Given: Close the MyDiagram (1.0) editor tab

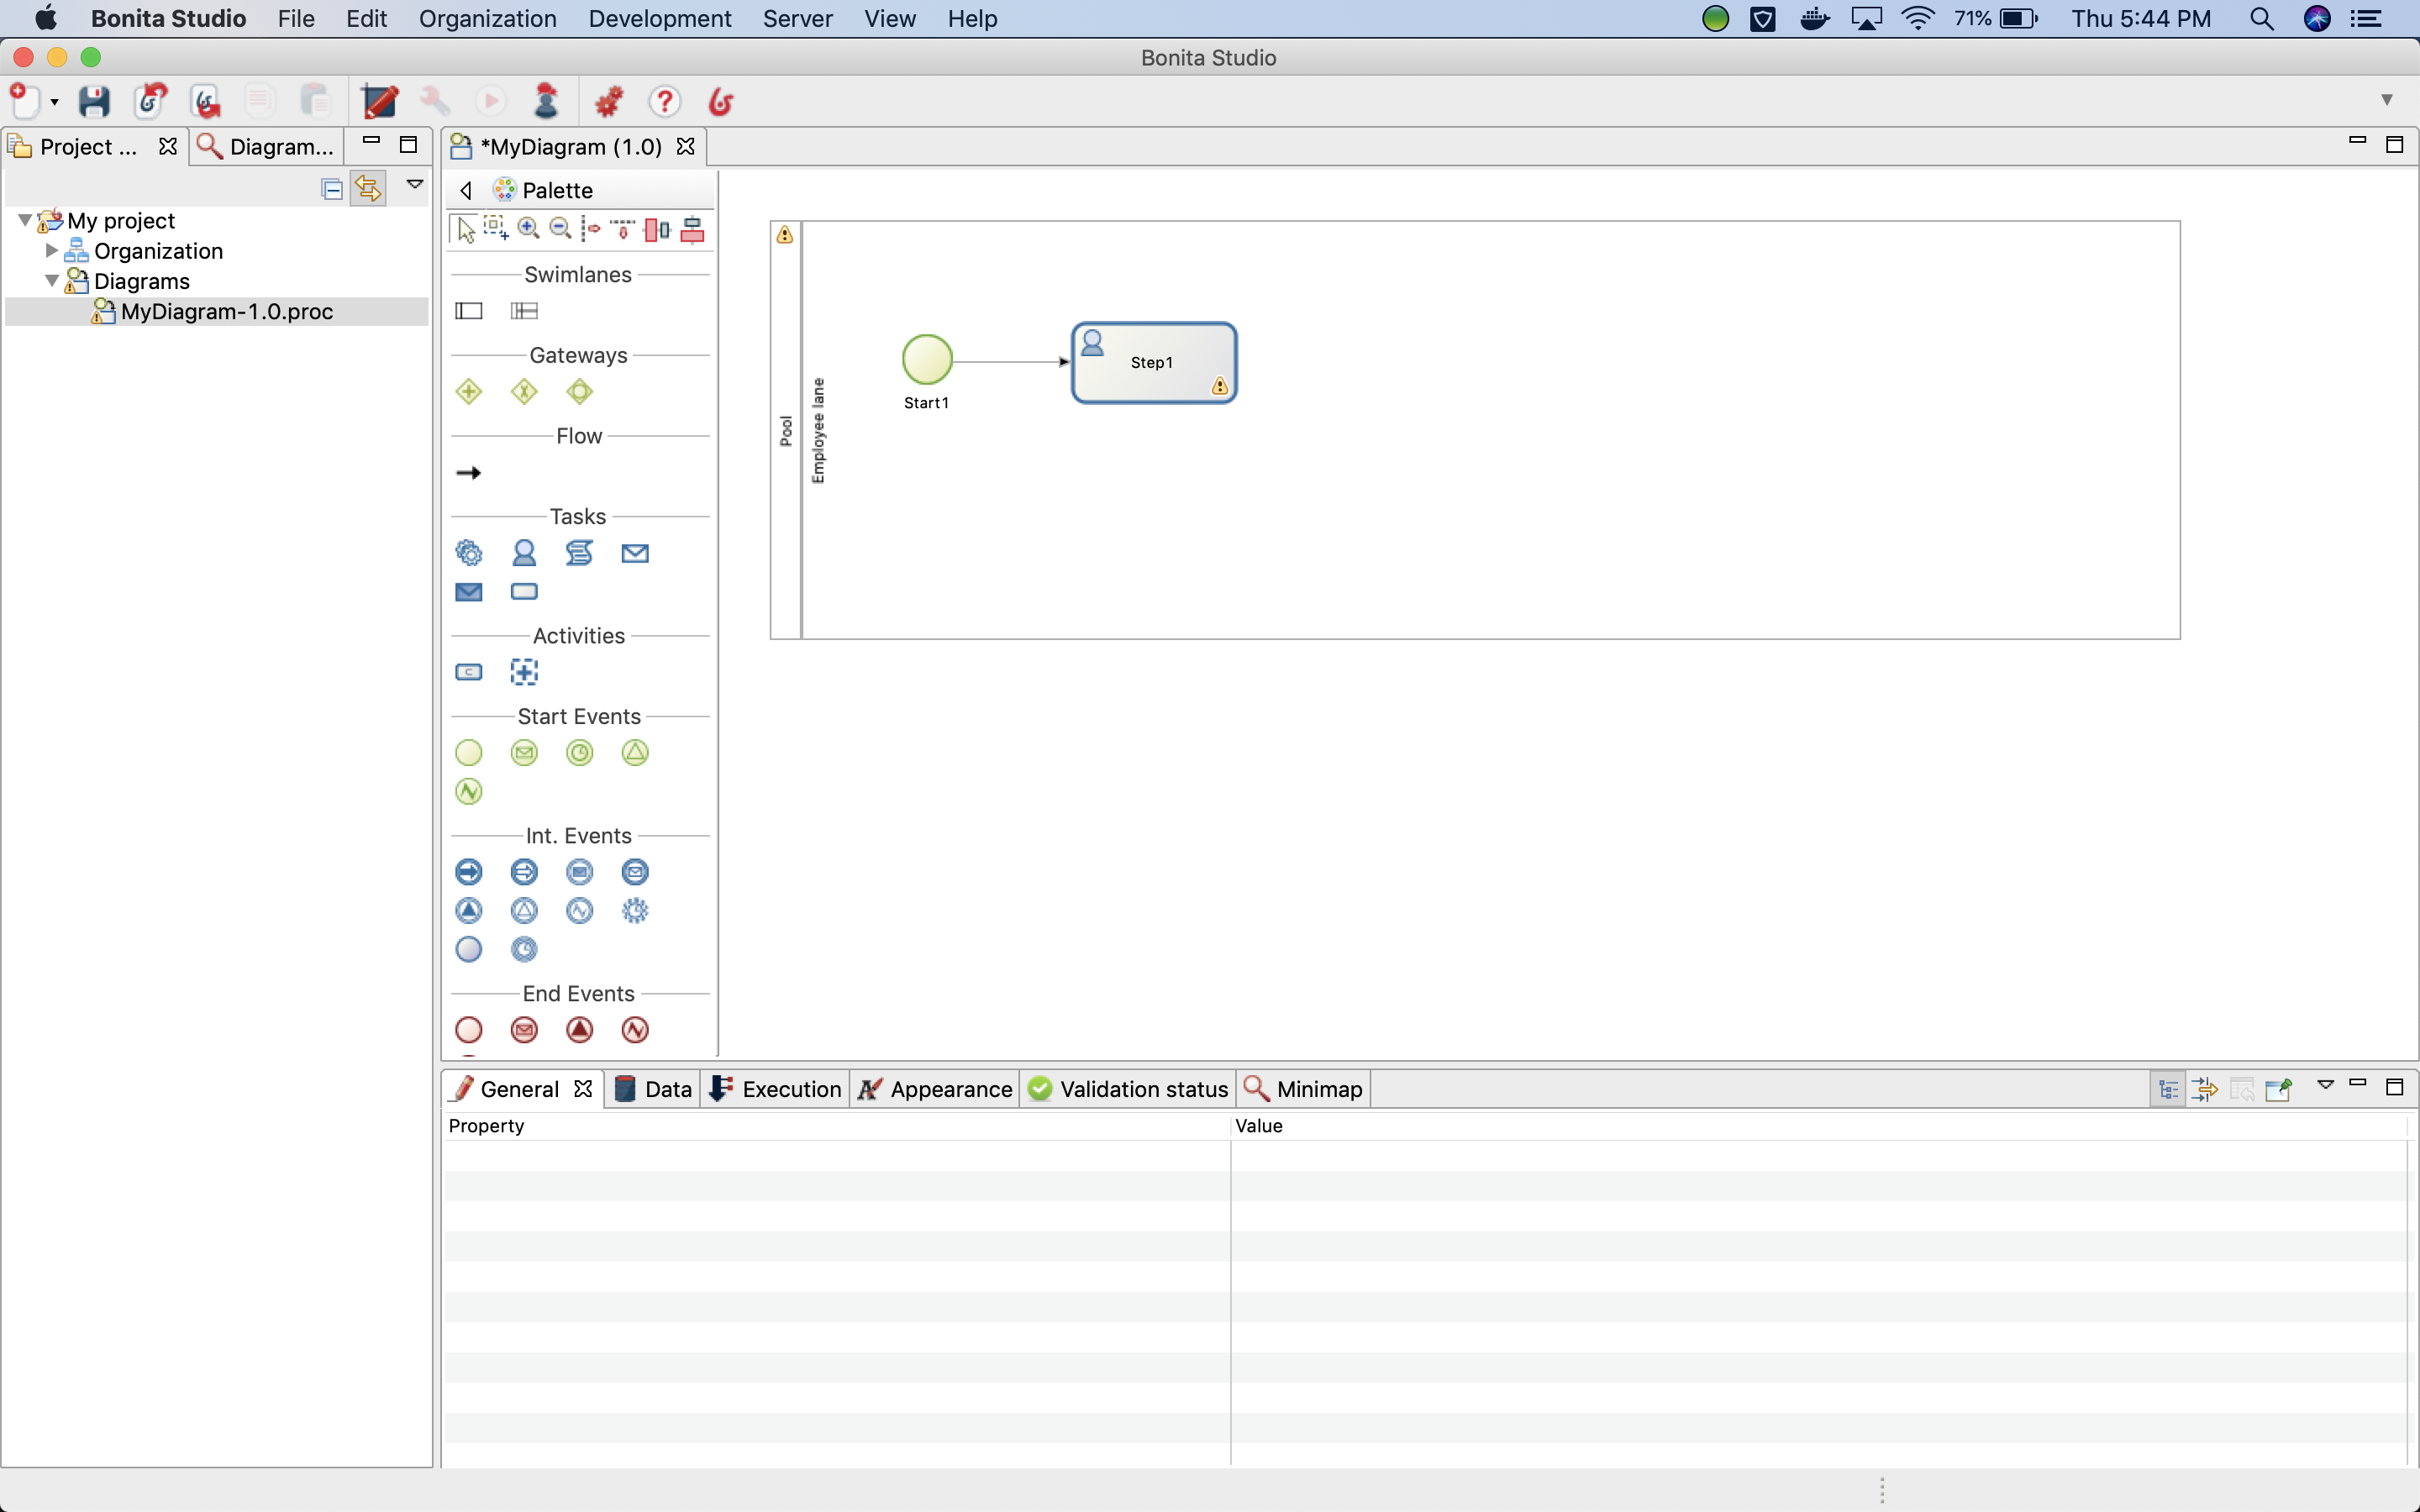Looking at the screenshot, I should [x=686, y=146].
